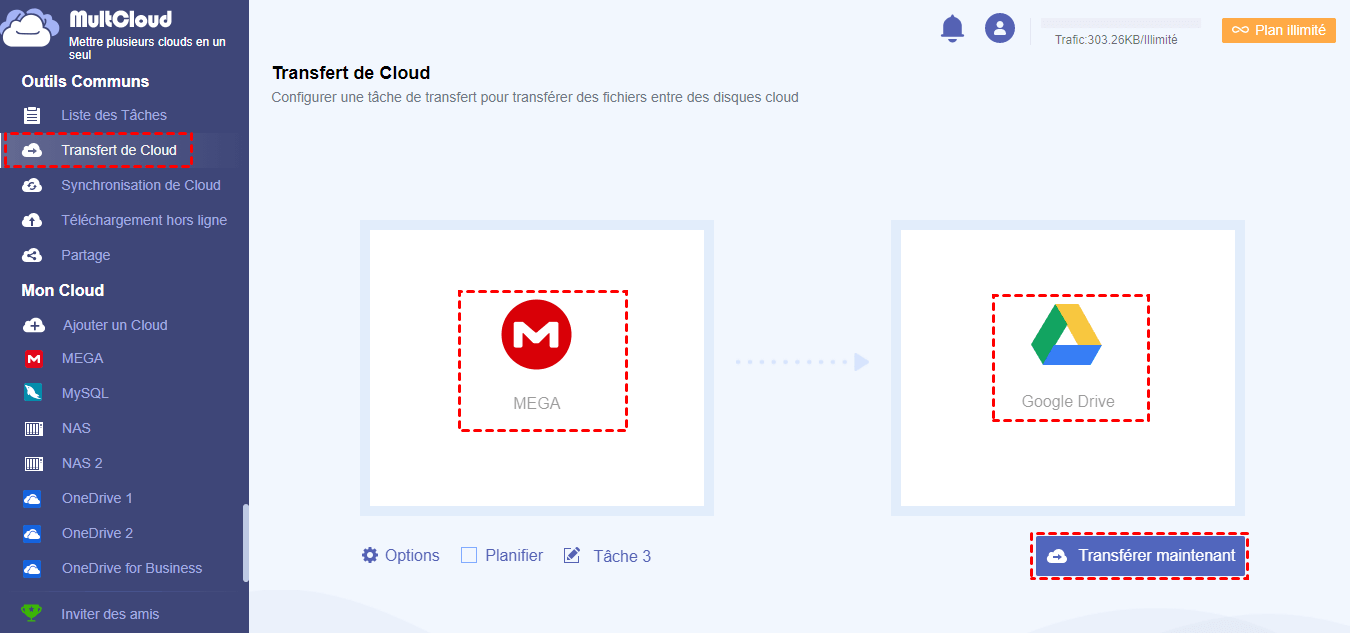This screenshot has width=1350, height=633.
Task: Click the MEGA source label
Action: 537,404
